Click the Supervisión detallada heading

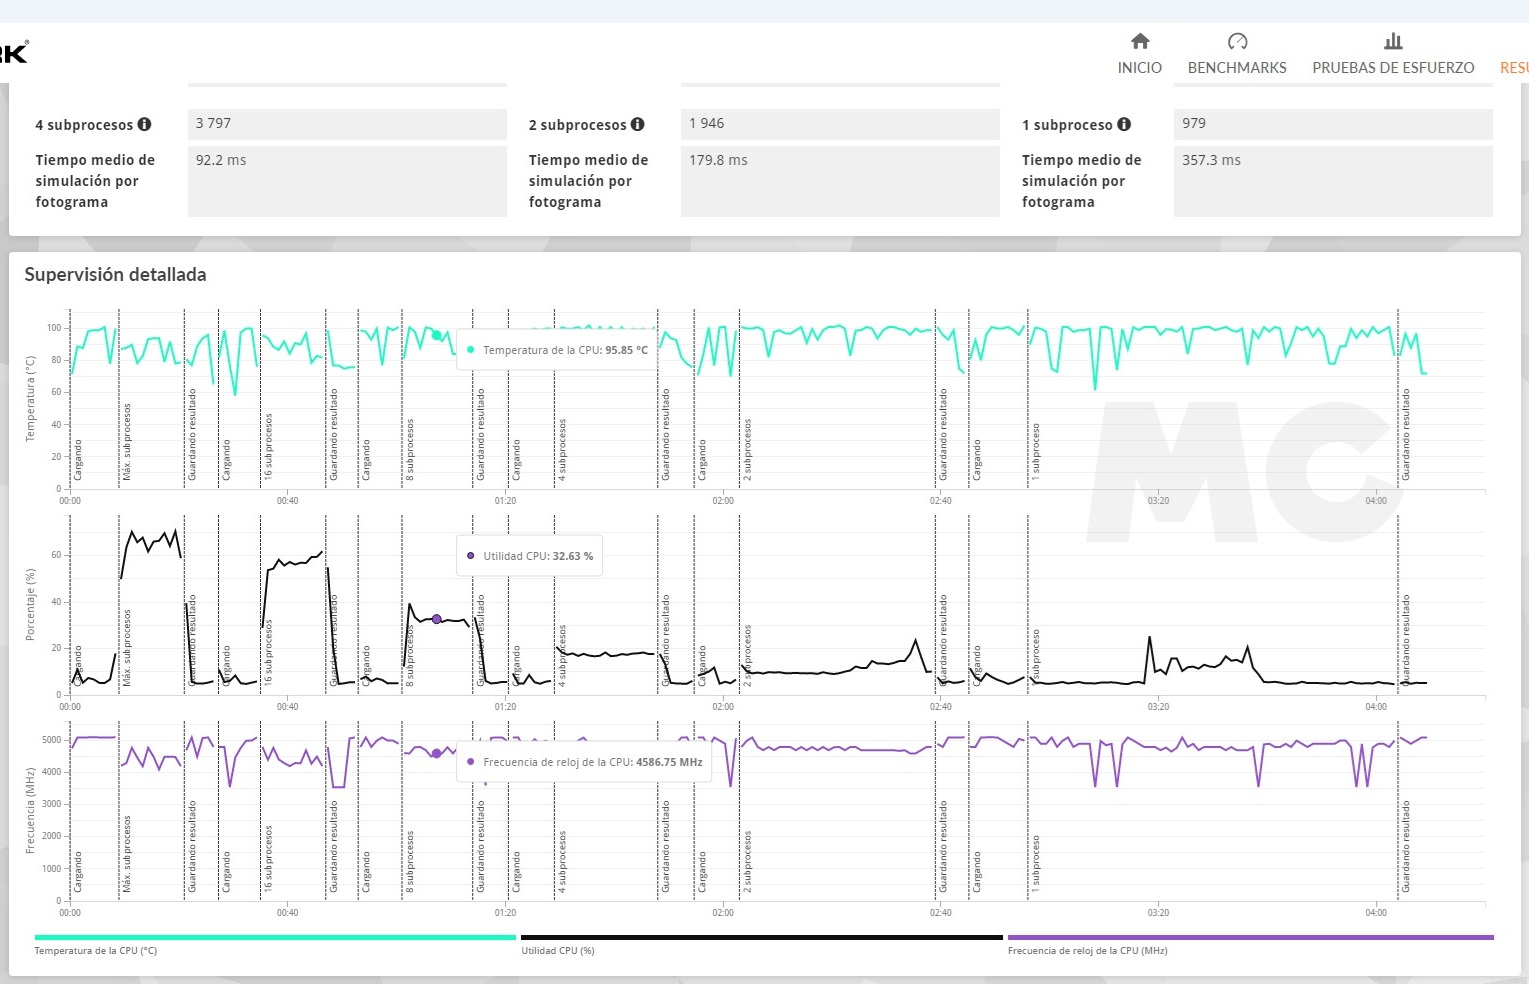tap(115, 274)
